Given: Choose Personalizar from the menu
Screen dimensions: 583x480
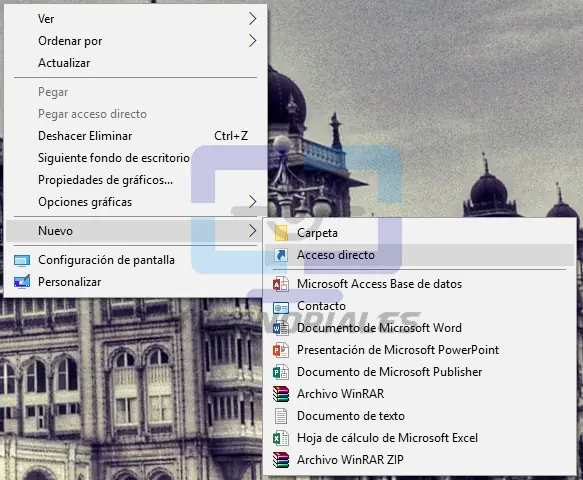Looking at the screenshot, I should [135, 282].
